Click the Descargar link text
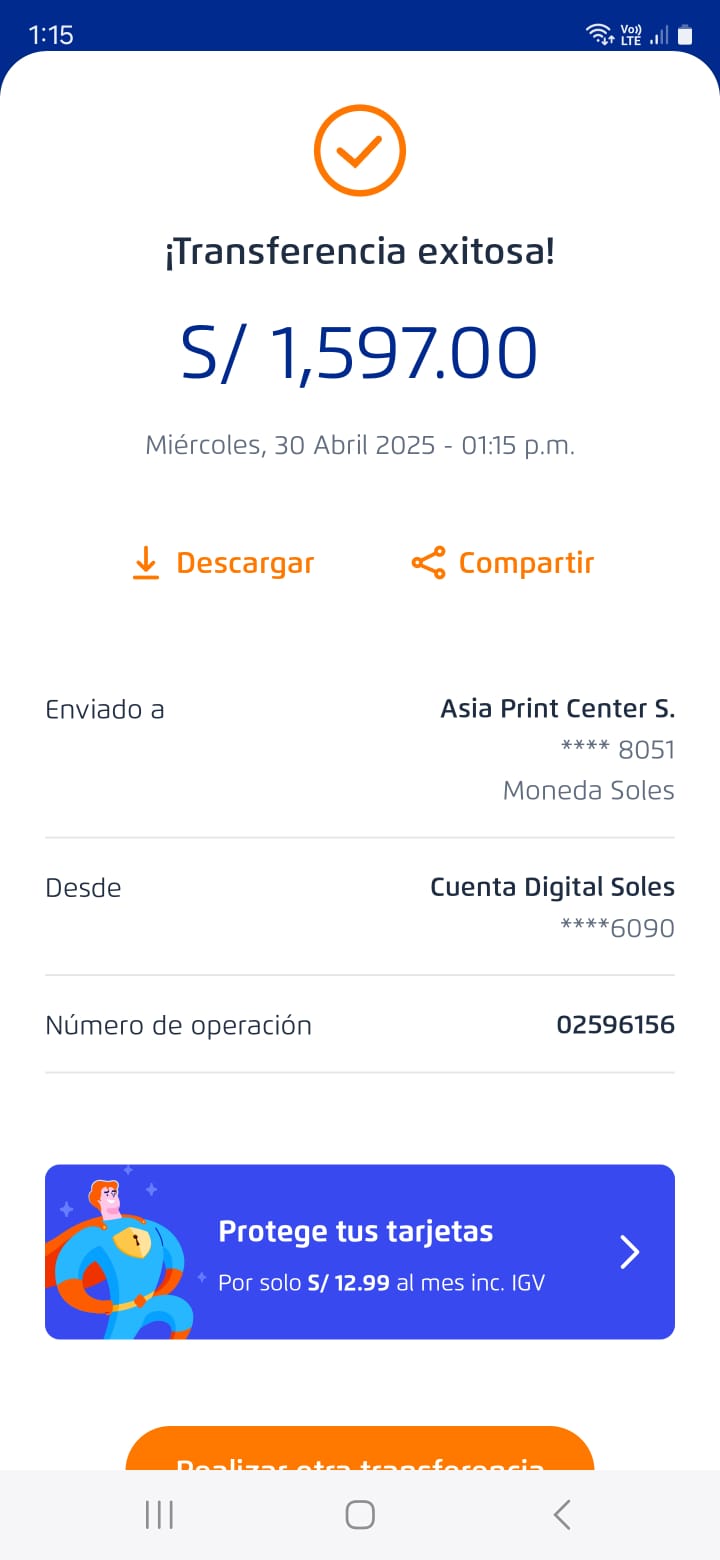This screenshot has height=1560, width=720. (245, 563)
